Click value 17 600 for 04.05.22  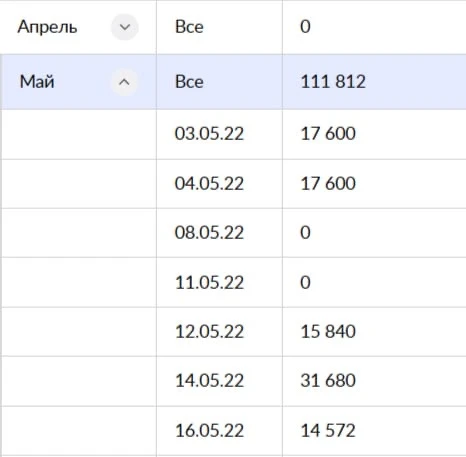[x=328, y=183]
